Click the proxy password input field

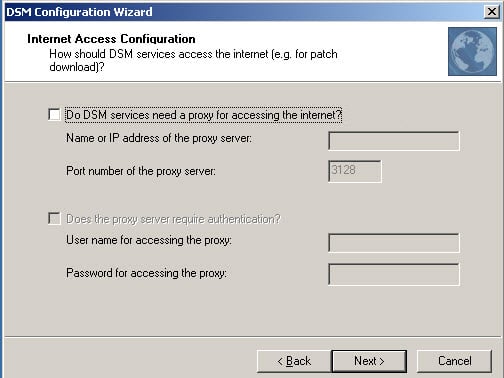pos(394,274)
